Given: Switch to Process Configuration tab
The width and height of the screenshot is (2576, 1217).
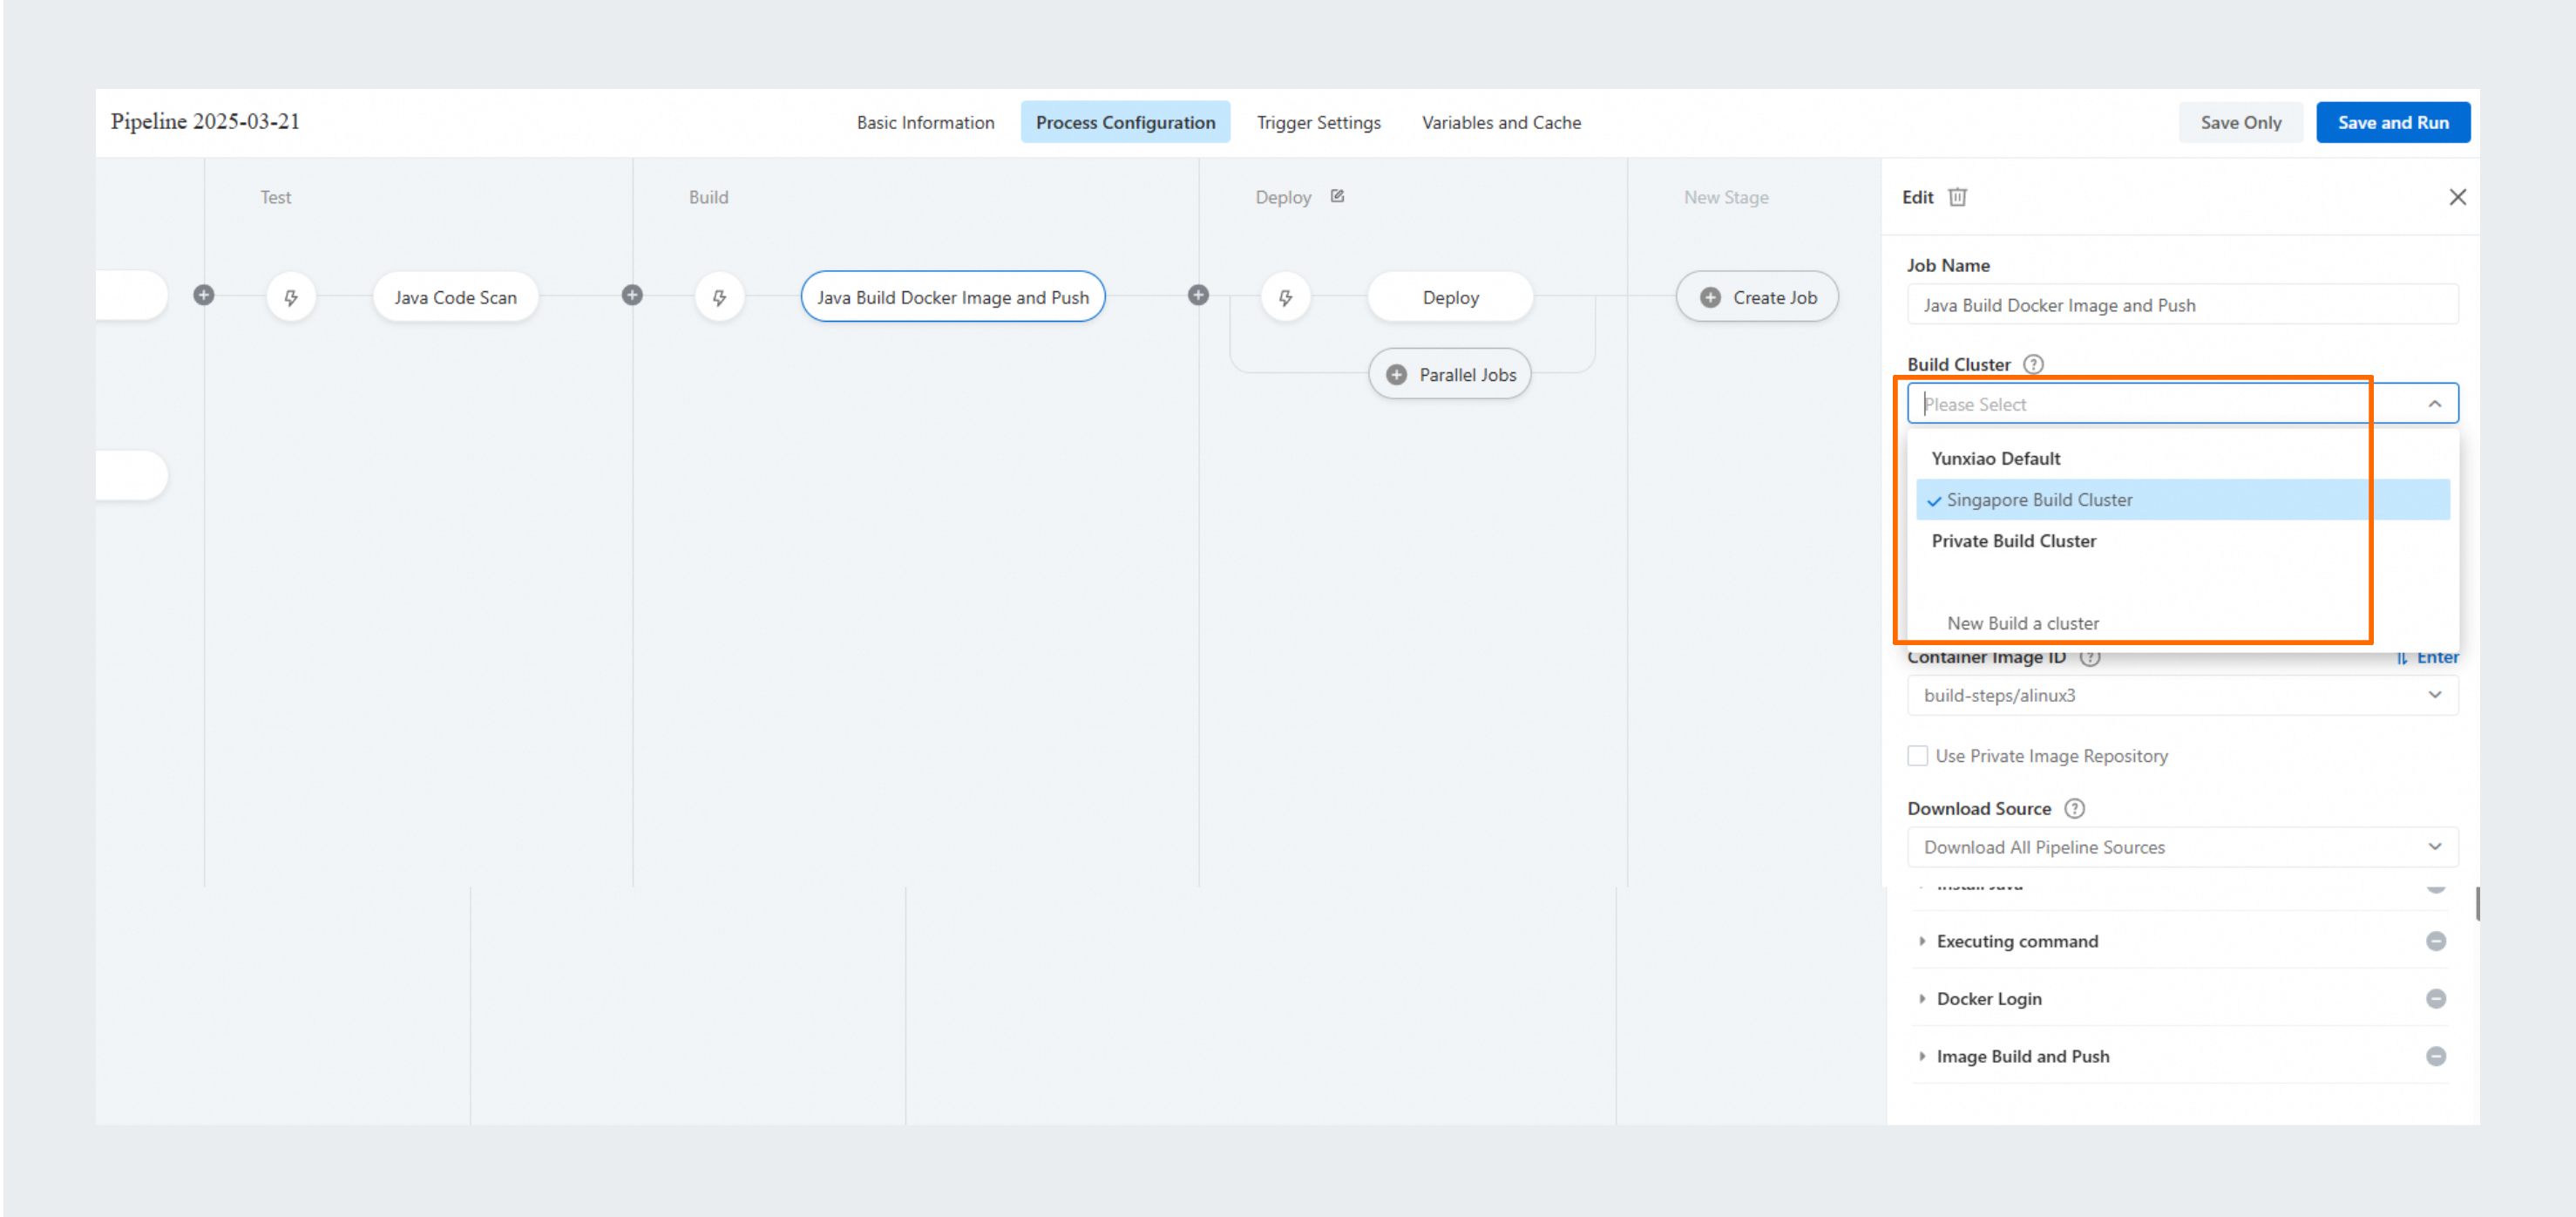Looking at the screenshot, I should (1125, 122).
